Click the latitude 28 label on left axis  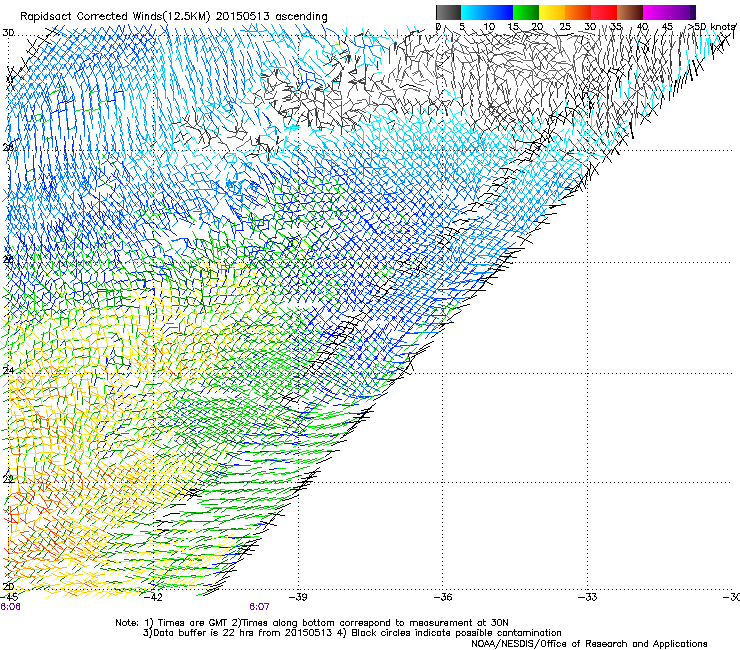coord(8,147)
